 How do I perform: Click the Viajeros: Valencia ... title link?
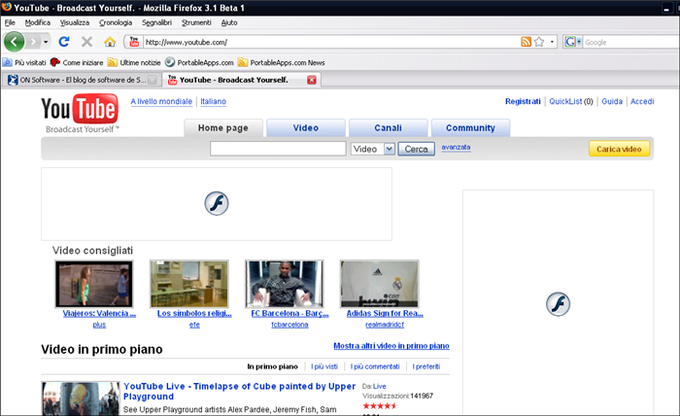[x=99, y=313]
